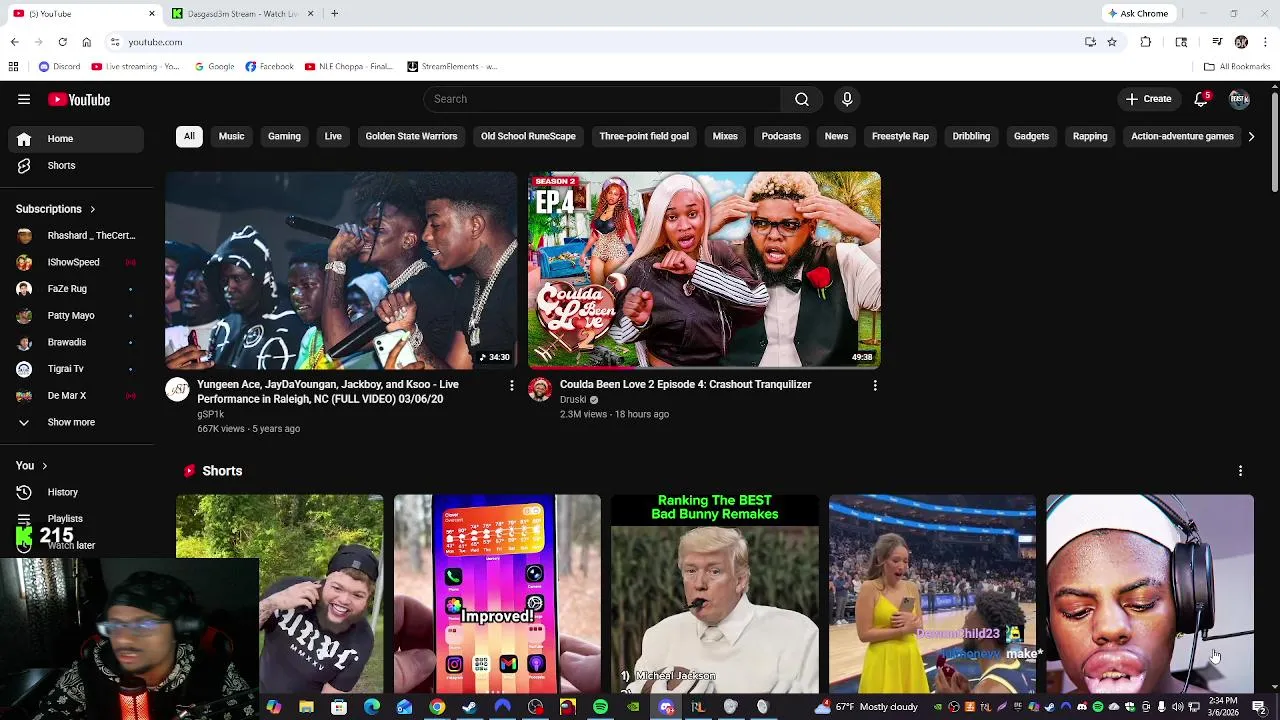1280x720 pixels.
Task: Click Ask Chrome button
Action: coord(1138,13)
